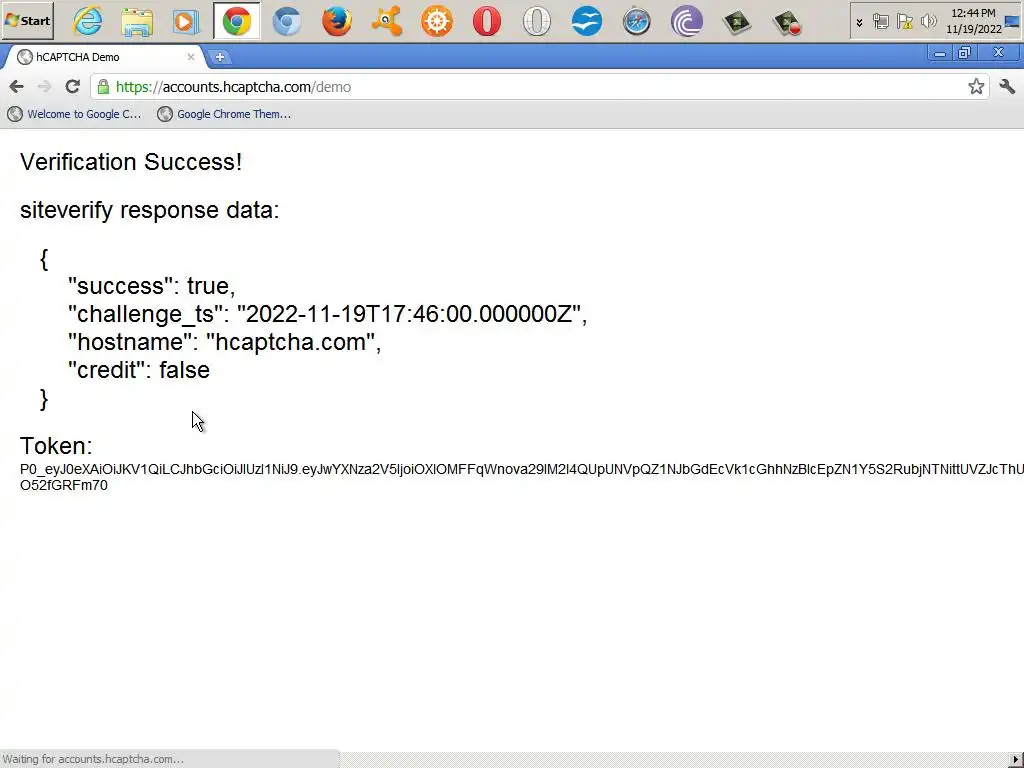Open the Google Chrome Themes bookmark
Image resolution: width=1024 pixels, height=768 pixels.
pos(225,114)
